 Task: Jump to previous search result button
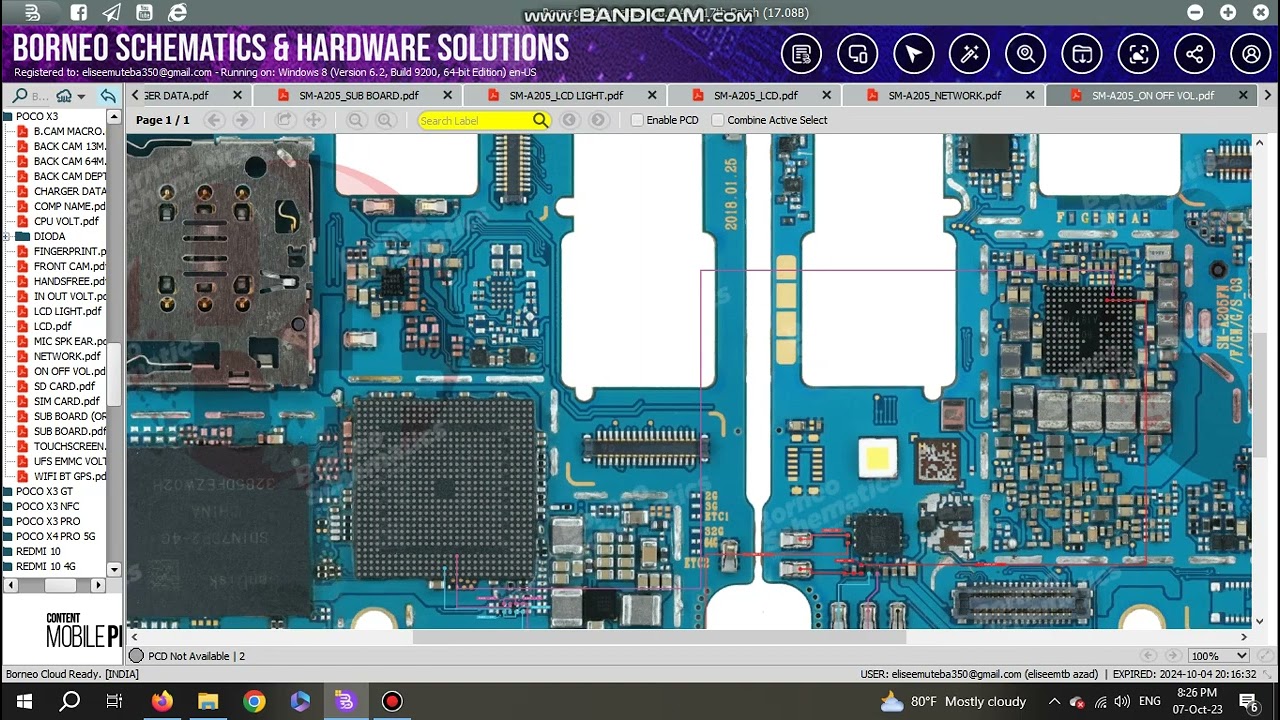(x=569, y=120)
